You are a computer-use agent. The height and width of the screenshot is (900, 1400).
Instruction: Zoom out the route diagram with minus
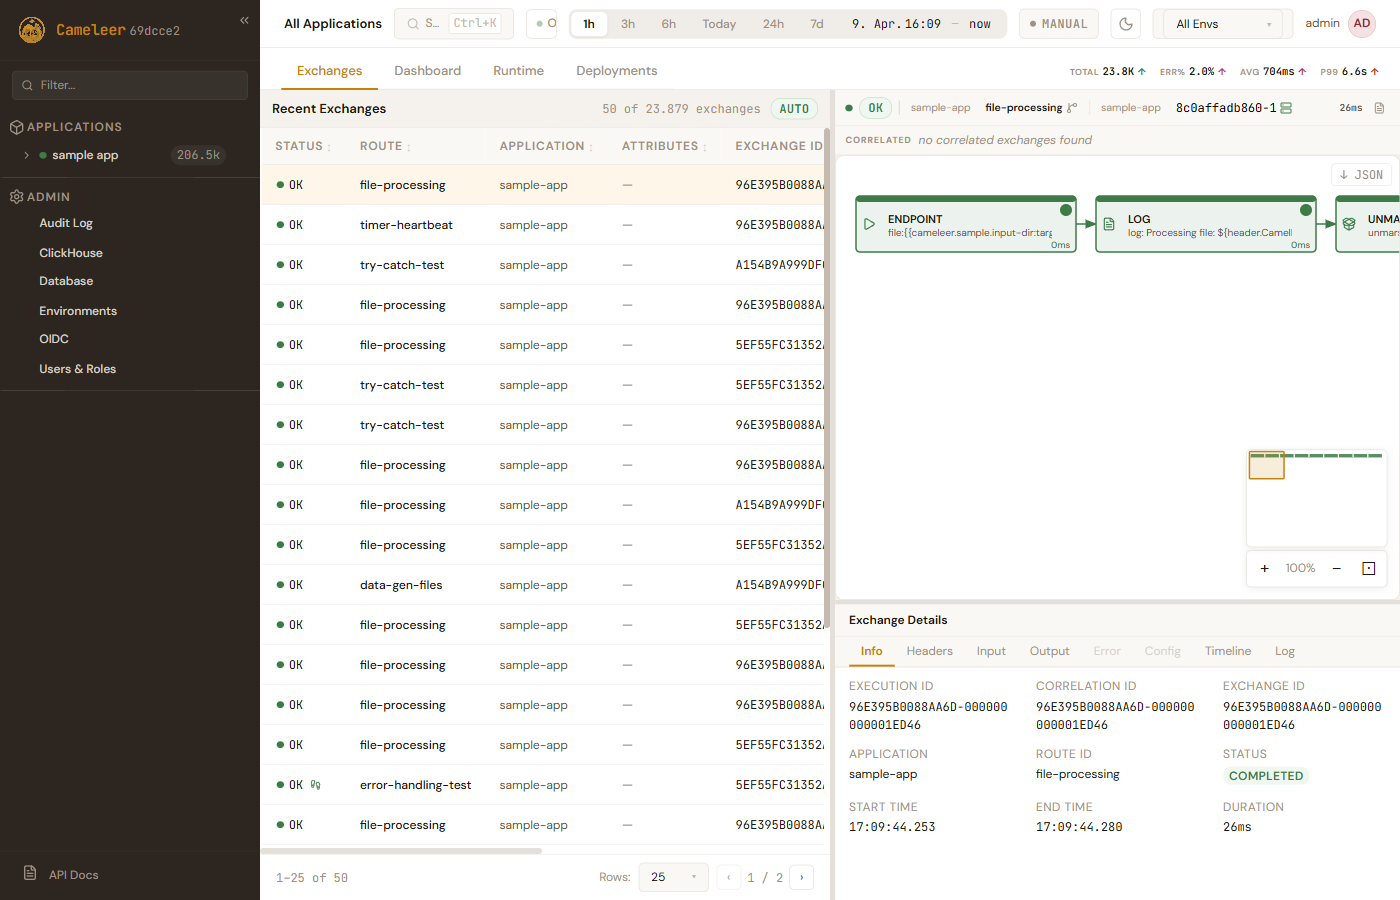pos(1336,568)
